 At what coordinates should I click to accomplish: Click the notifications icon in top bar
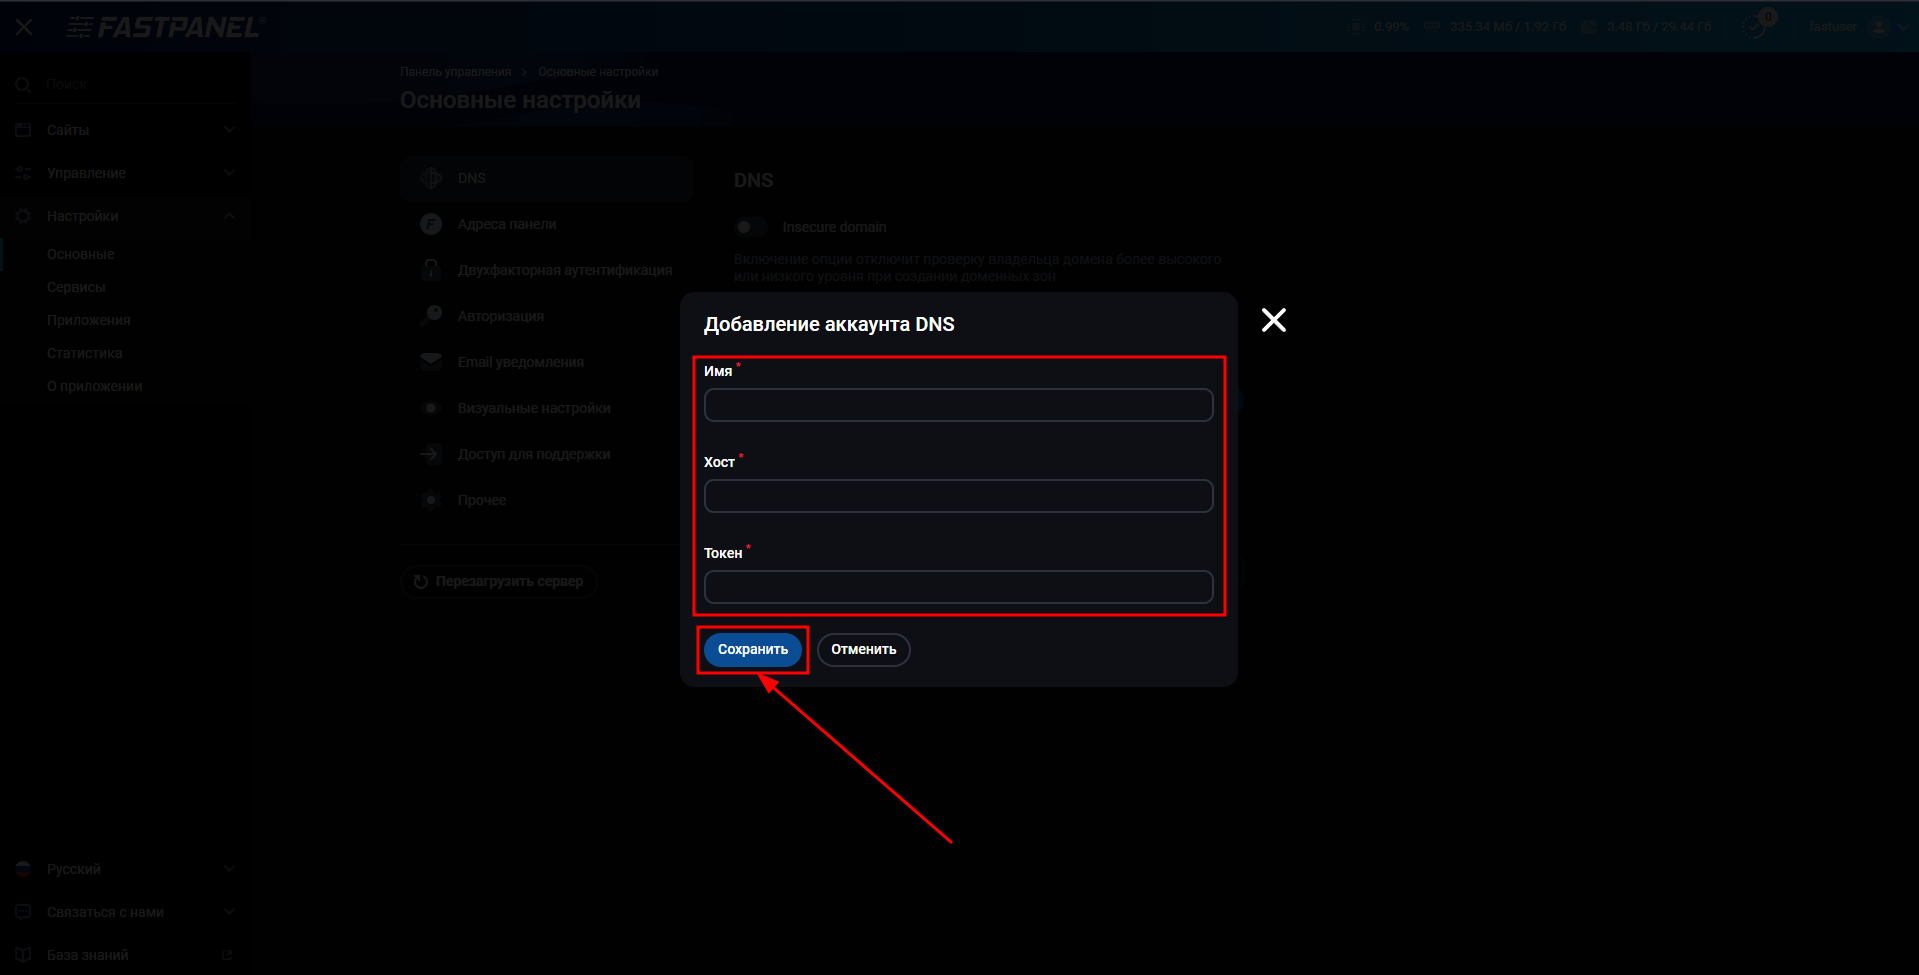1755,26
